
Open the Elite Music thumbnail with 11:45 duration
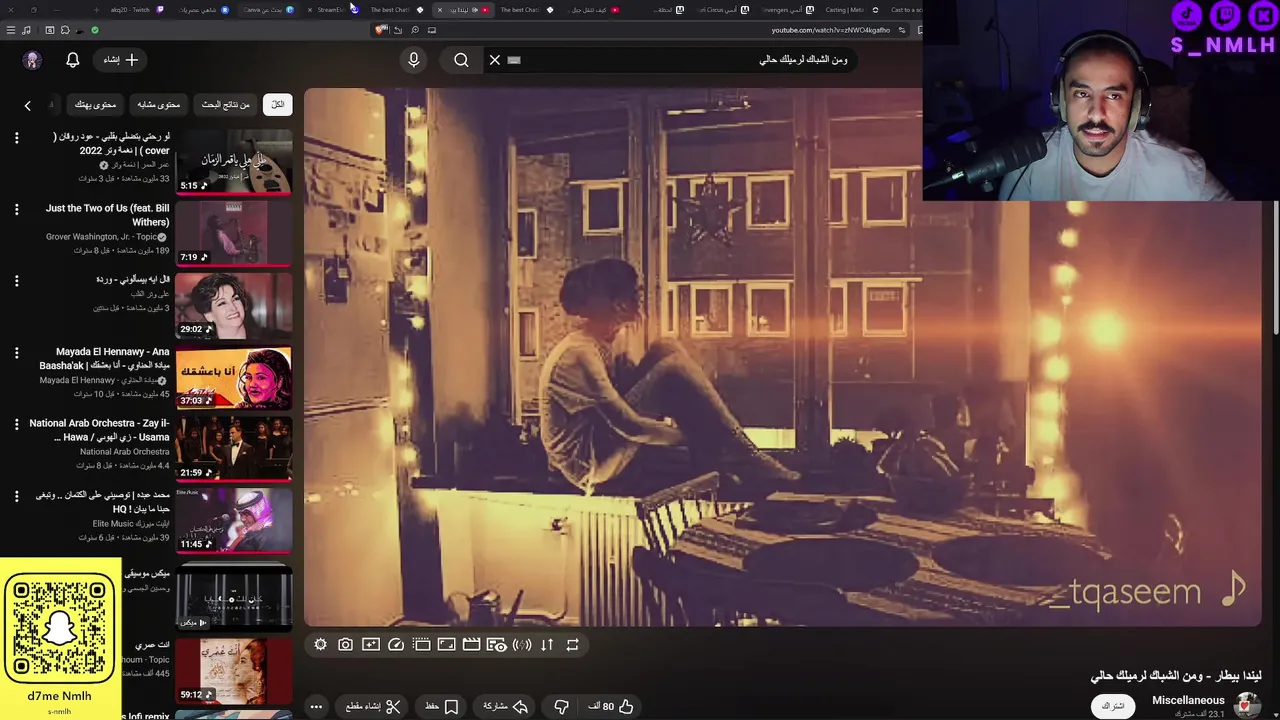234,520
